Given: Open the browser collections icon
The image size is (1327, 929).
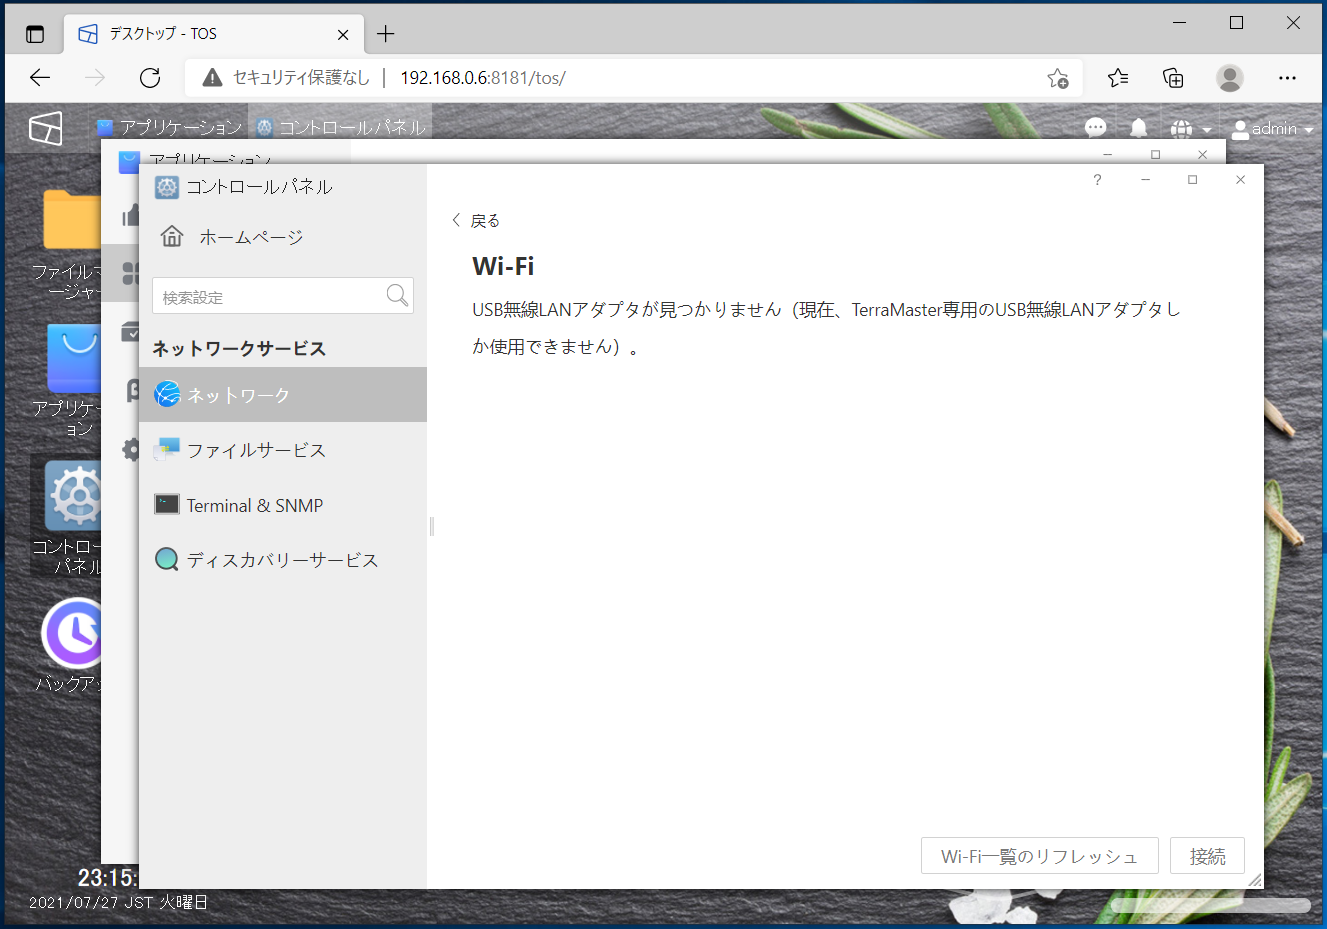Looking at the screenshot, I should 1173,78.
